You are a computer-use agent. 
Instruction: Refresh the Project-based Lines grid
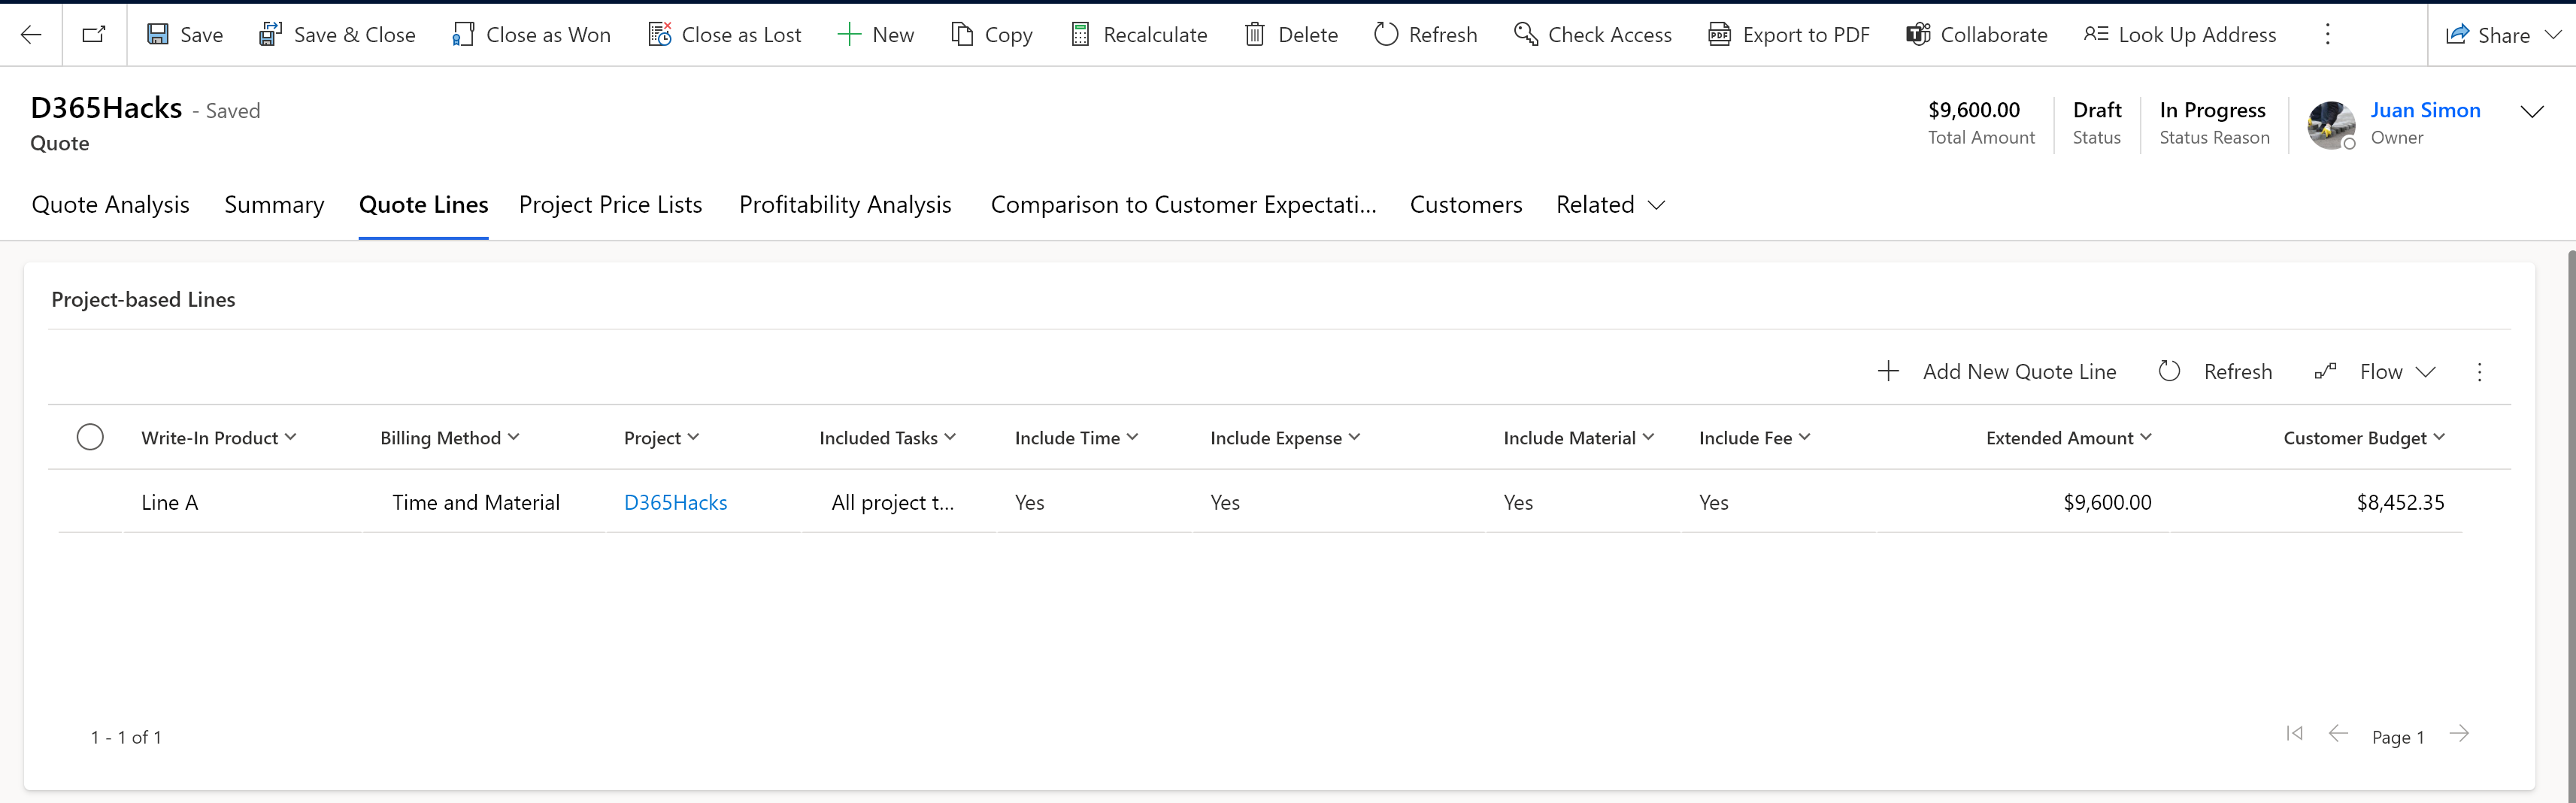(2215, 372)
